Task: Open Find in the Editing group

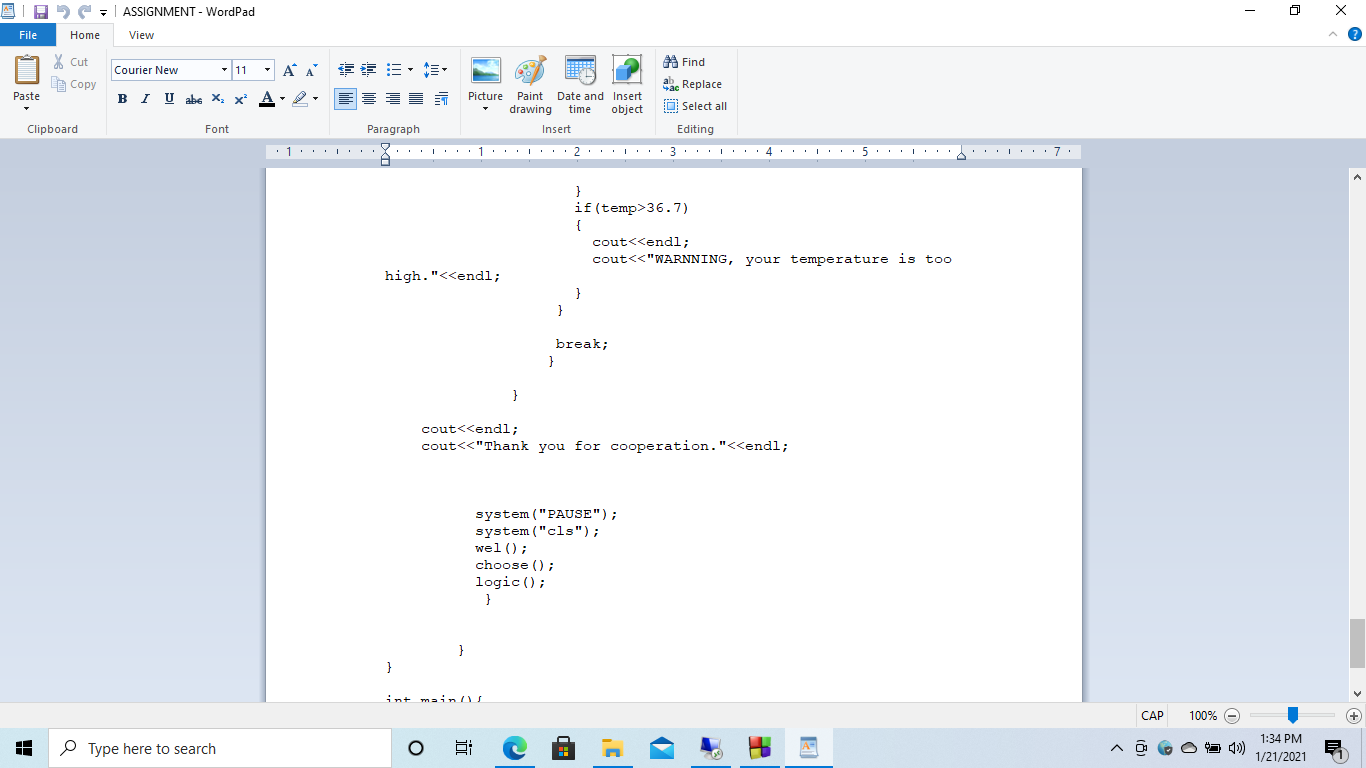Action: [684, 62]
